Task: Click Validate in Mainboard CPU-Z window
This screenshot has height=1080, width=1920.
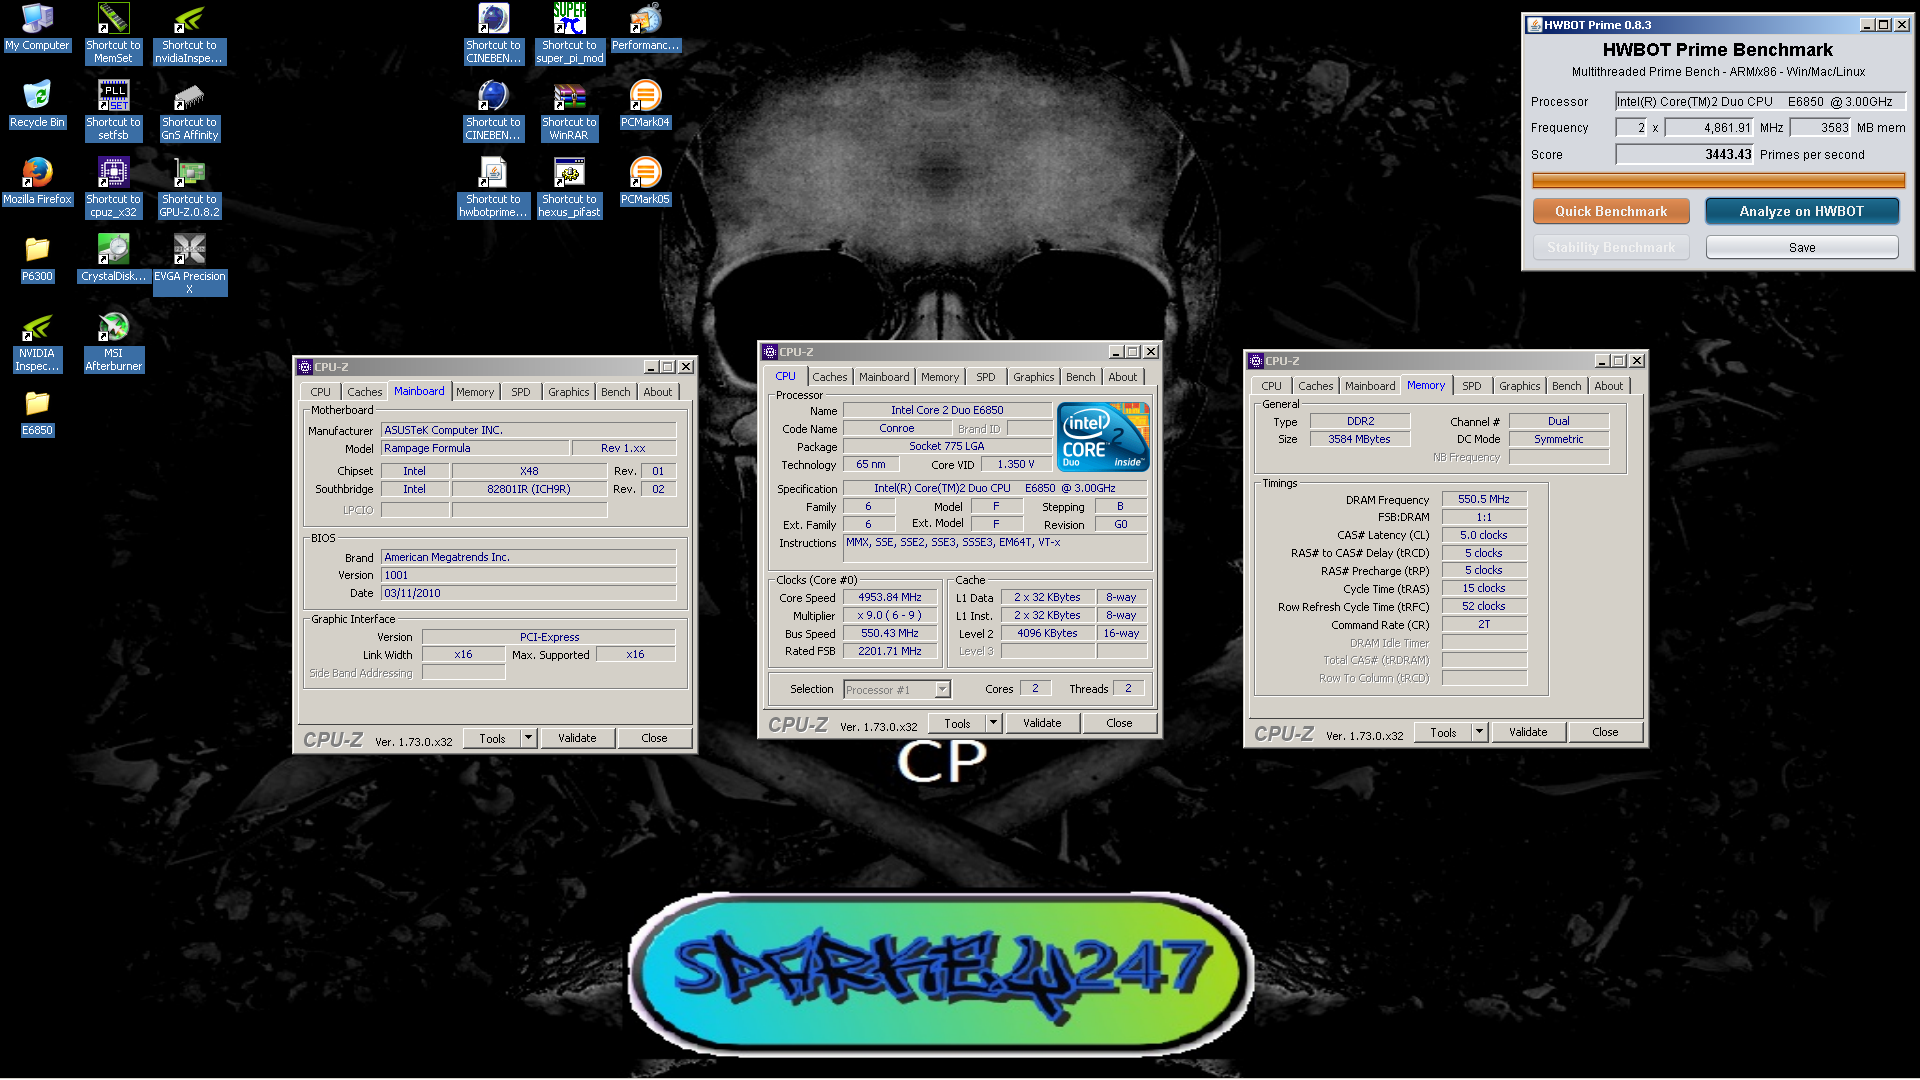Action: click(x=577, y=738)
